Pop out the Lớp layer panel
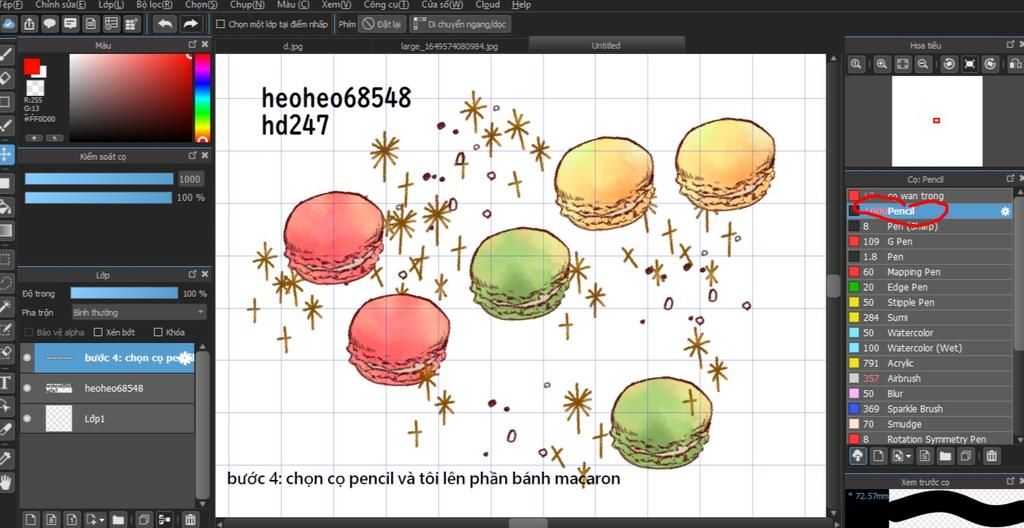The image size is (1024, 528). click(x=192, y=274)
